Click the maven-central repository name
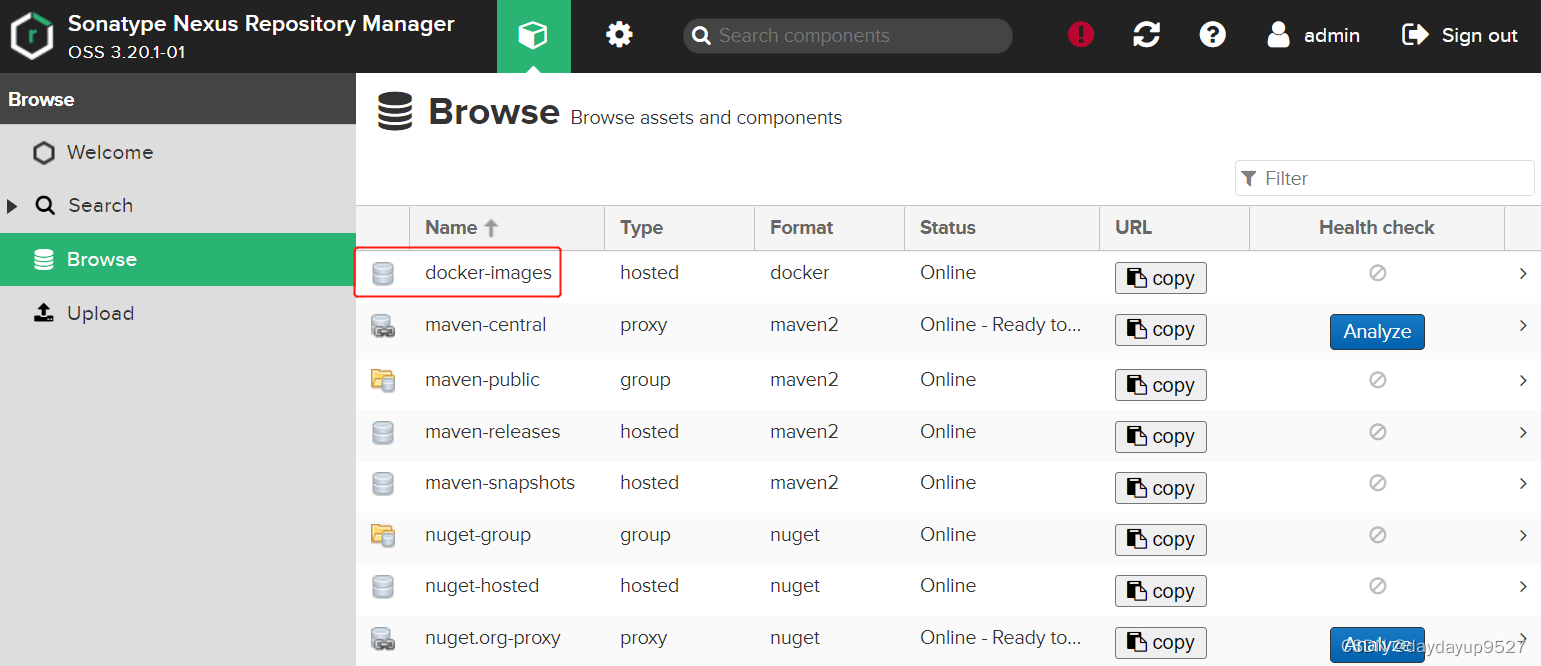This screenshot has width=1541, height=666. (485, 325)
